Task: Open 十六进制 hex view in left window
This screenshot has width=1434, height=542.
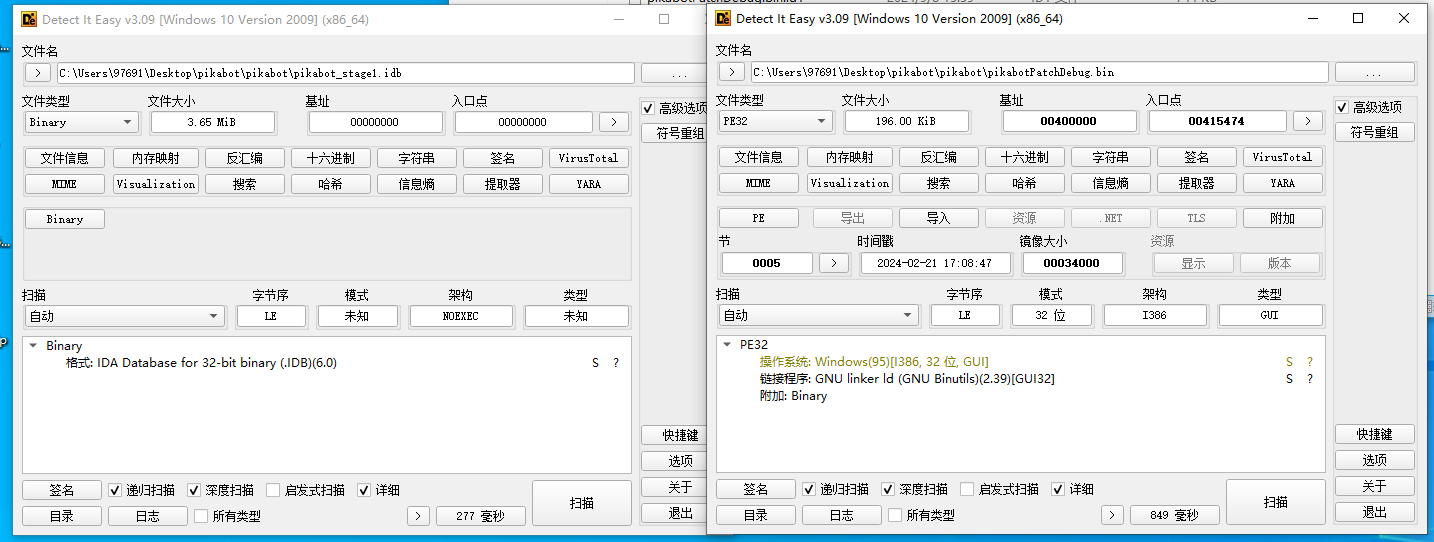Action: click(330, 158)
